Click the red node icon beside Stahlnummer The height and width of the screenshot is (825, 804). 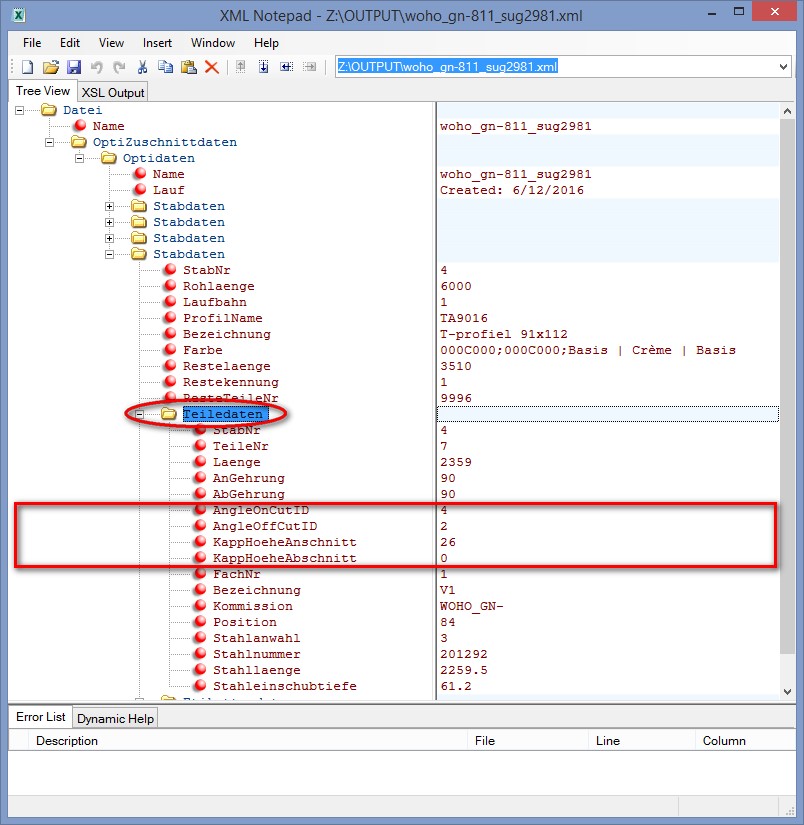point(200,653)
